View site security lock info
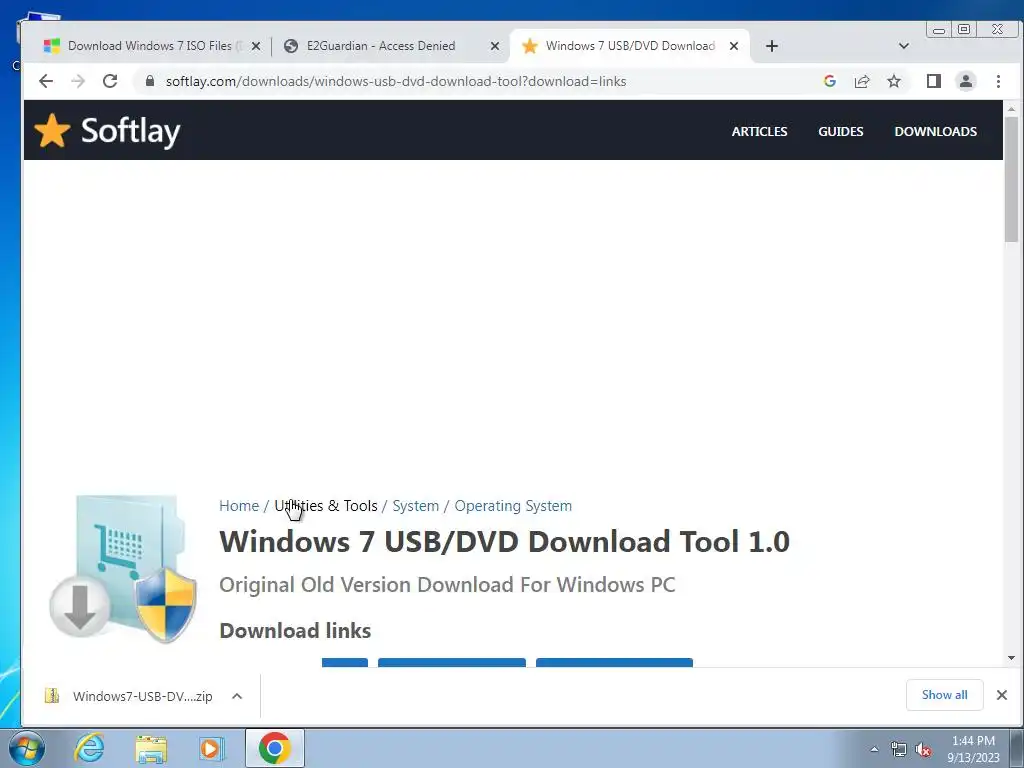Viewport: 1024px width, 768px height. (150, 81)
